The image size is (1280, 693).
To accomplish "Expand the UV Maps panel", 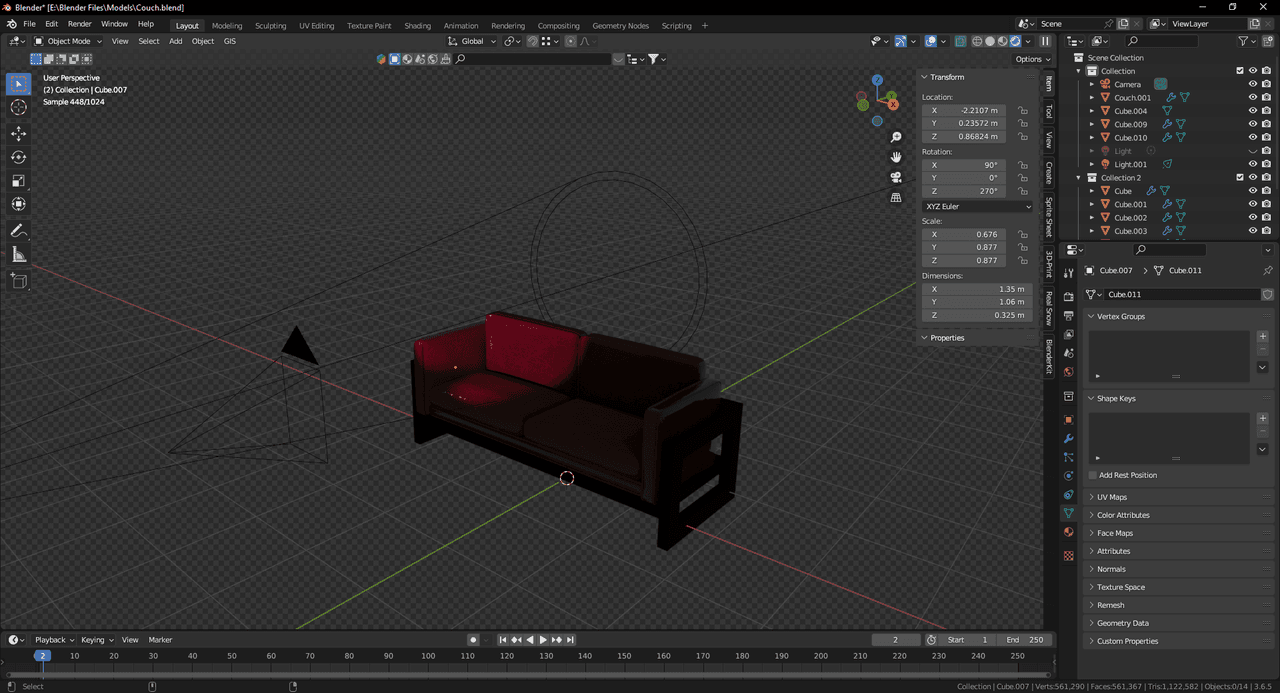I will [x=1112, y=497].
